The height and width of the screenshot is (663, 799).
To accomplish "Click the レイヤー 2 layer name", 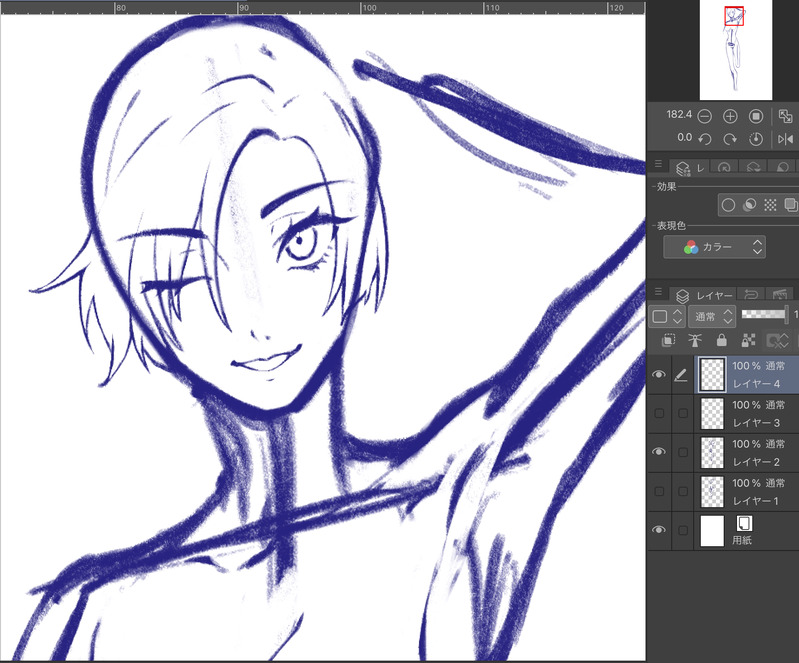I will [756, 462].
